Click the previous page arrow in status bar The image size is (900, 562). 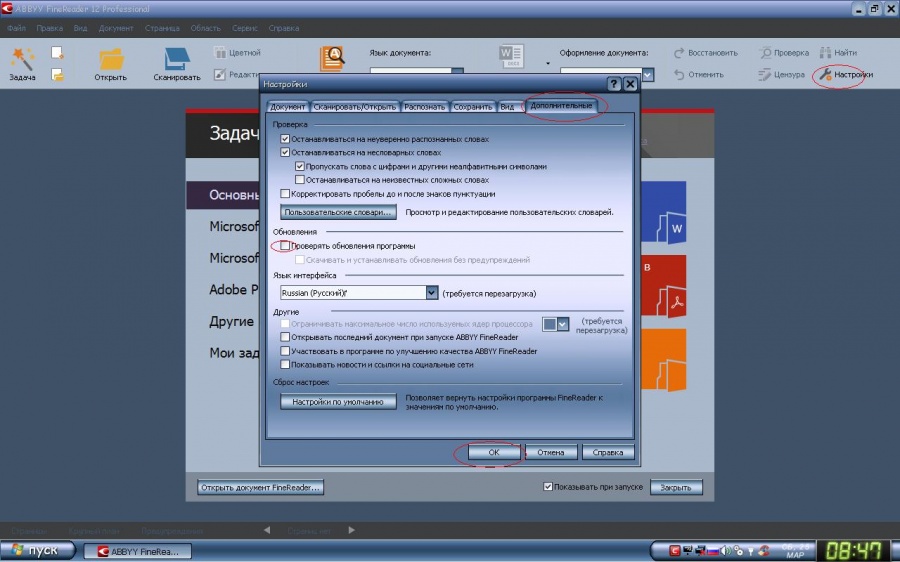267,530
